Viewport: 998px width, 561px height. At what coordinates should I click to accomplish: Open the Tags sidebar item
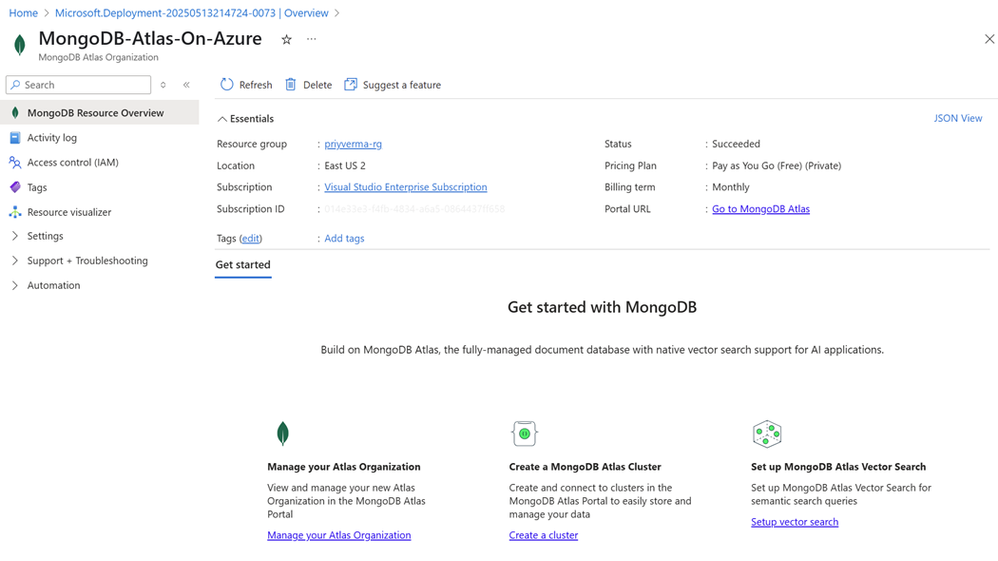(37, 187)
